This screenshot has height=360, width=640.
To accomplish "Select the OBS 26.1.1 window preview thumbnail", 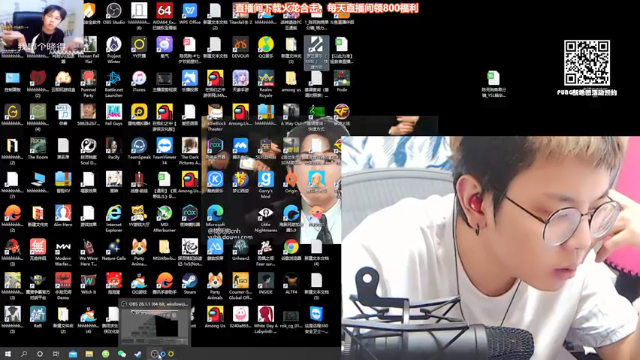I will [154, 322].
